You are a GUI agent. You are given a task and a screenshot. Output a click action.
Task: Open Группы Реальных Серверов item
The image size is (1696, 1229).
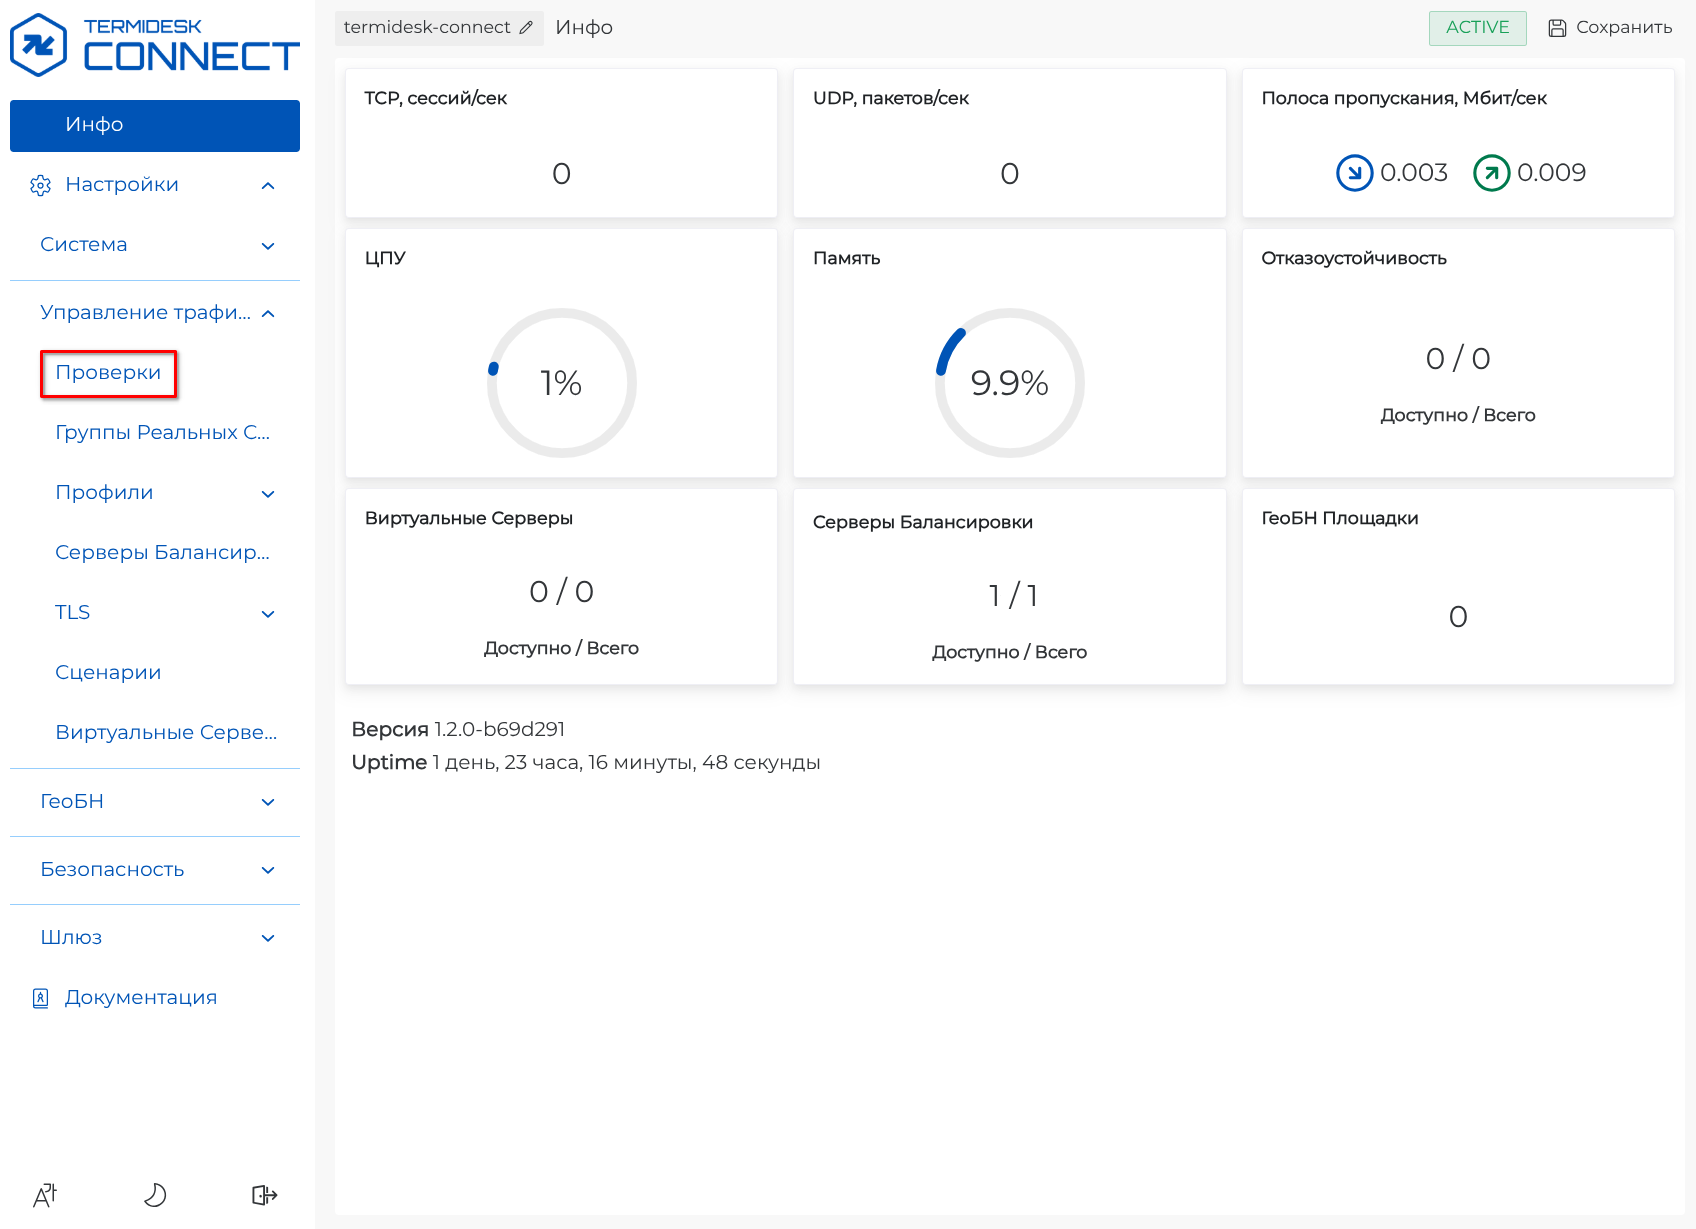(162, 433)
